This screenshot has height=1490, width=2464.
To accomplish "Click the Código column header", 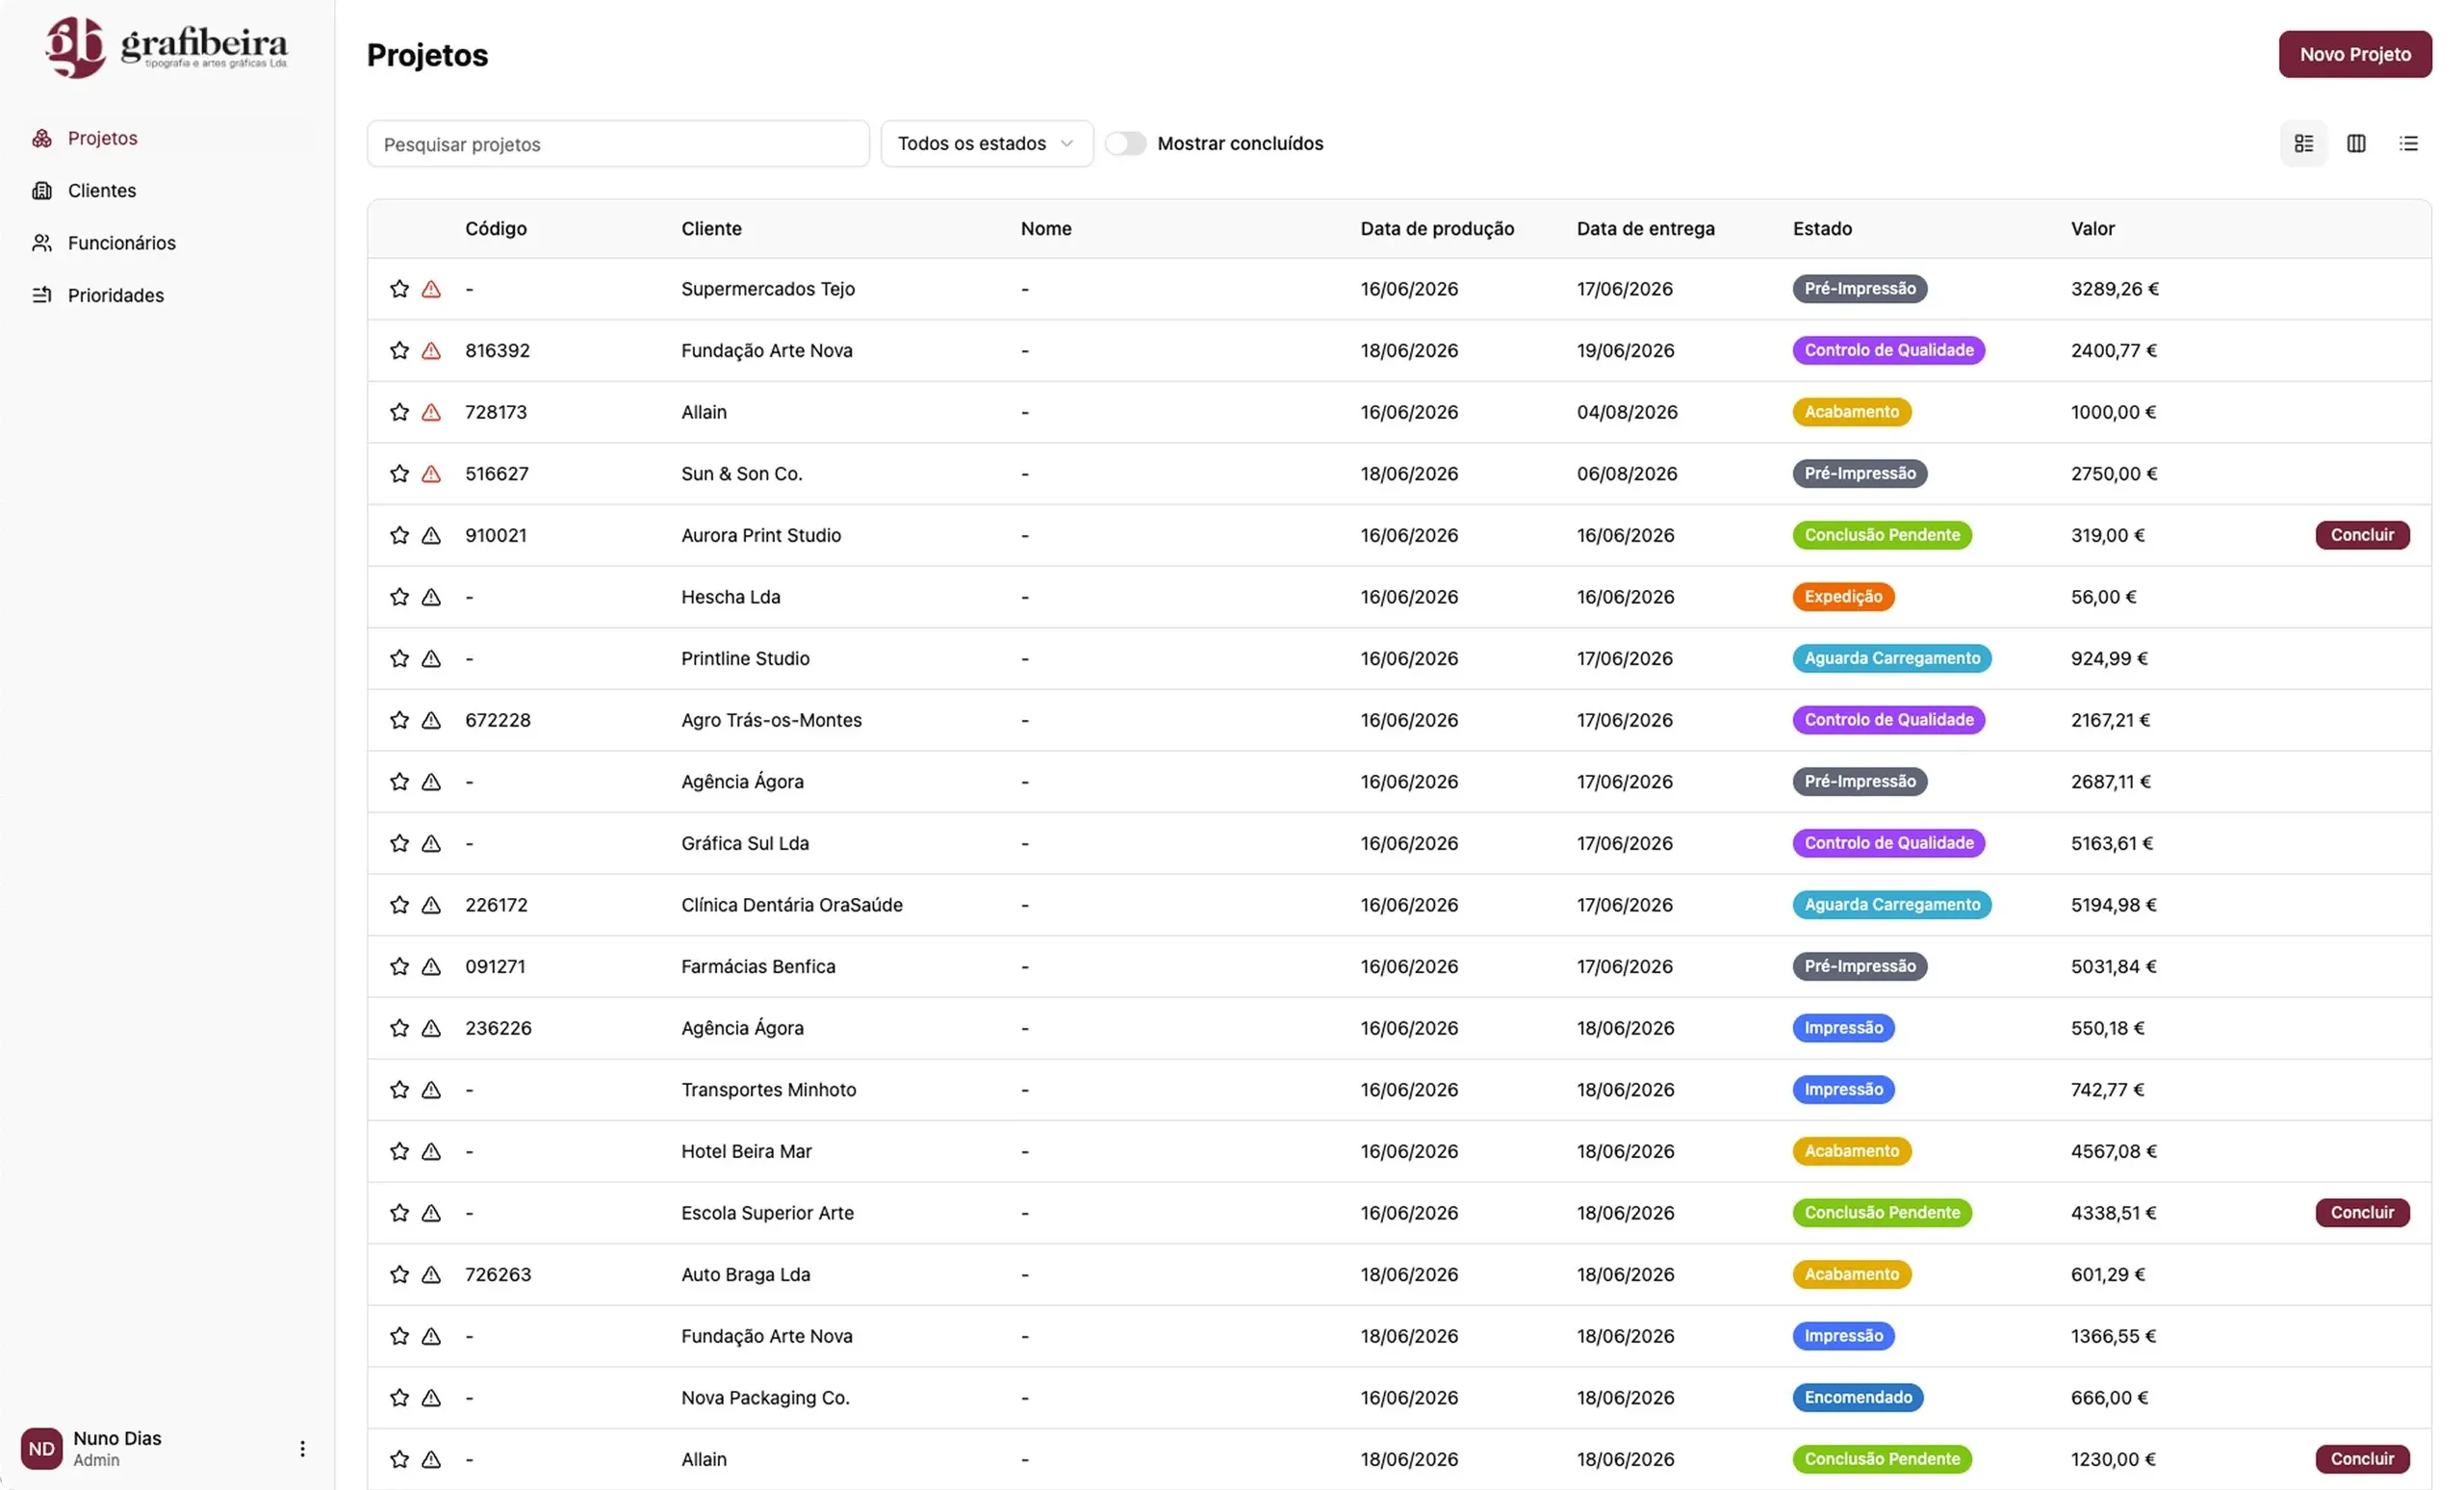I will pyautogui.click(x=495, y=229).
